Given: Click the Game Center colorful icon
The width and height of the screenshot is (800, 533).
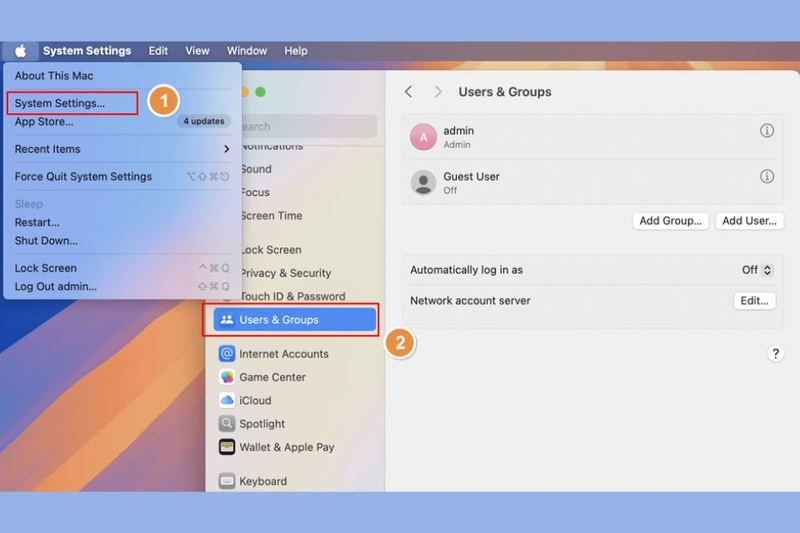Looking at the screenshot, I should [227, 377].
